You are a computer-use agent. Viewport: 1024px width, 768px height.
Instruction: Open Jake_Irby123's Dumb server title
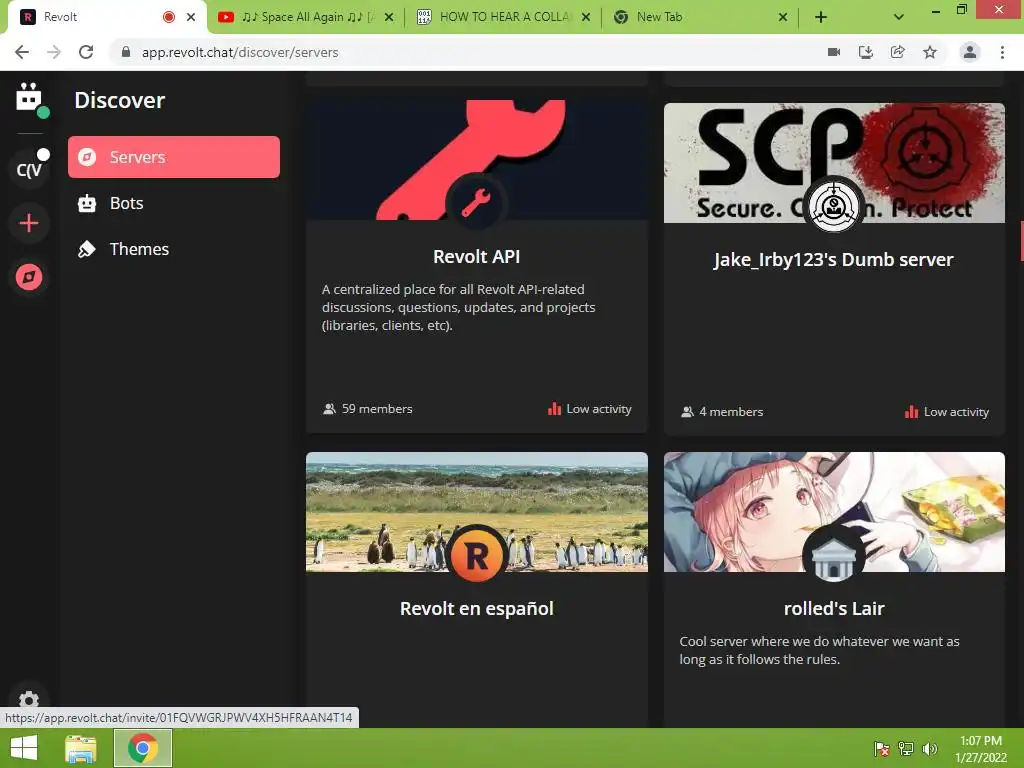[834, 260]
